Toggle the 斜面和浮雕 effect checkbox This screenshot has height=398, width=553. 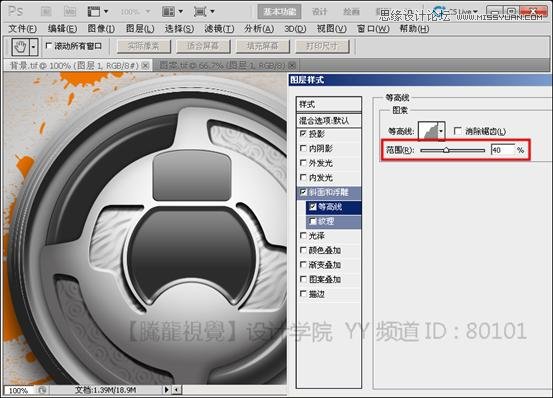303,192
